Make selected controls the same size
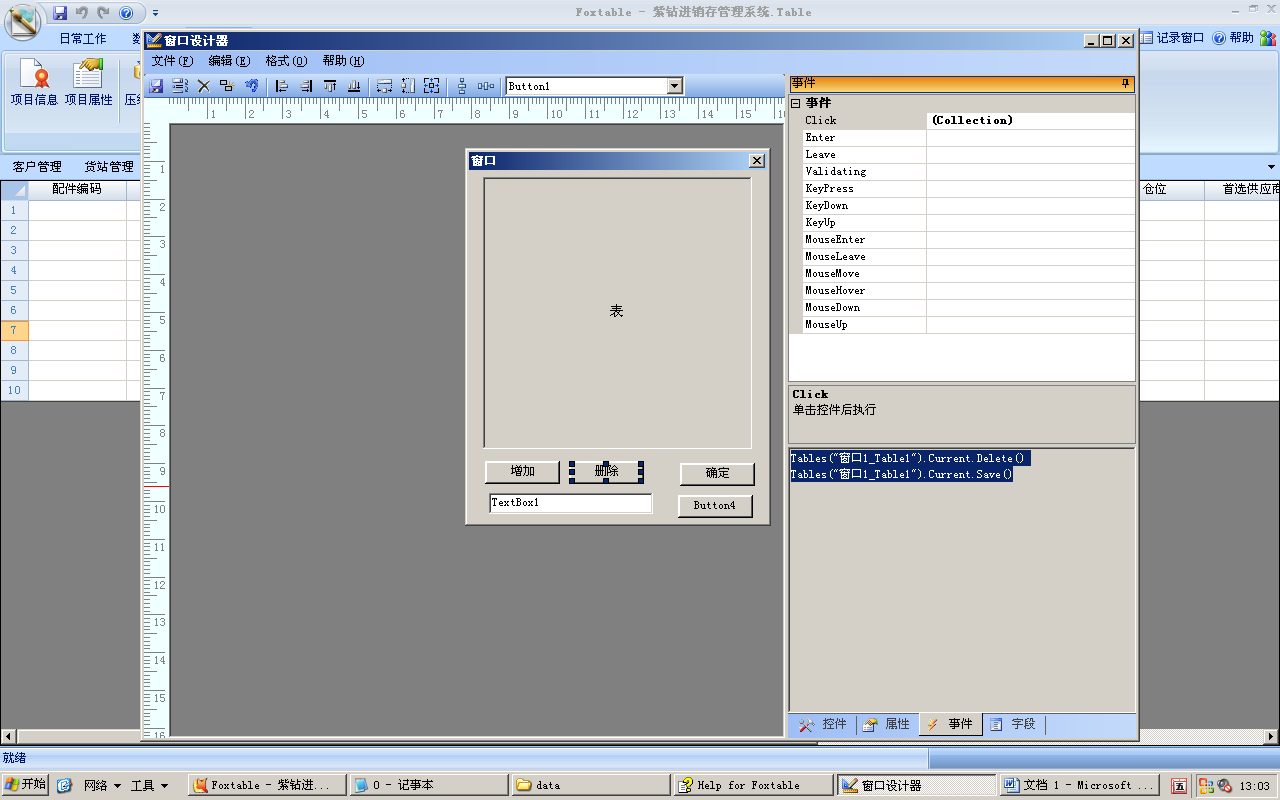Screen dimensions: 1280x800 (x=432, y=86)
